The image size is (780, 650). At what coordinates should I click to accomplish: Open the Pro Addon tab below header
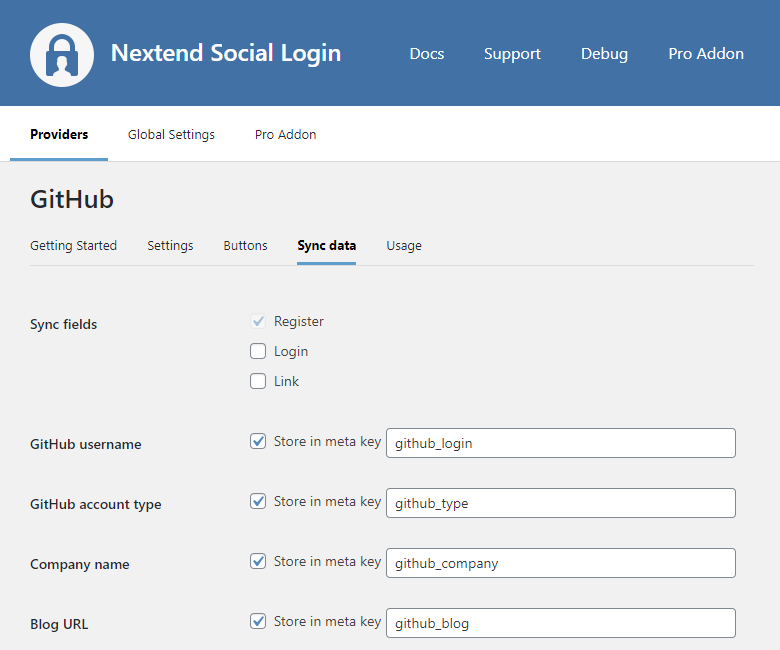(x=285, y=134)
